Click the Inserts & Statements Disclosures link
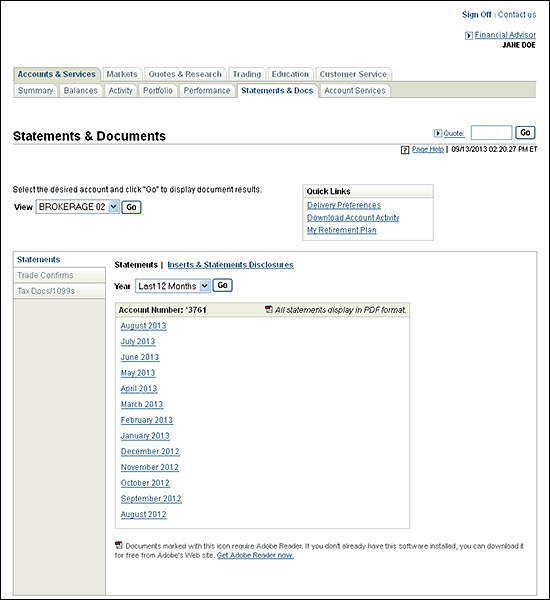The height and width of the screenshot is (600, 550). click(x=230, y=265)
